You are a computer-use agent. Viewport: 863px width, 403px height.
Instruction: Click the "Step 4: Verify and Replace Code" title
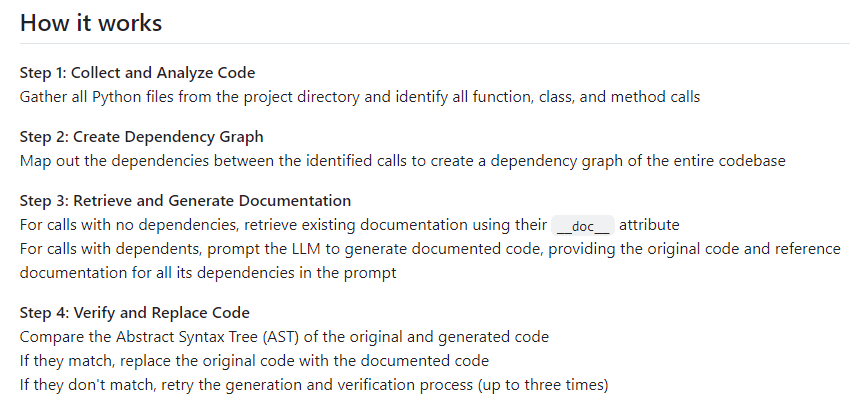click(134, 312)
